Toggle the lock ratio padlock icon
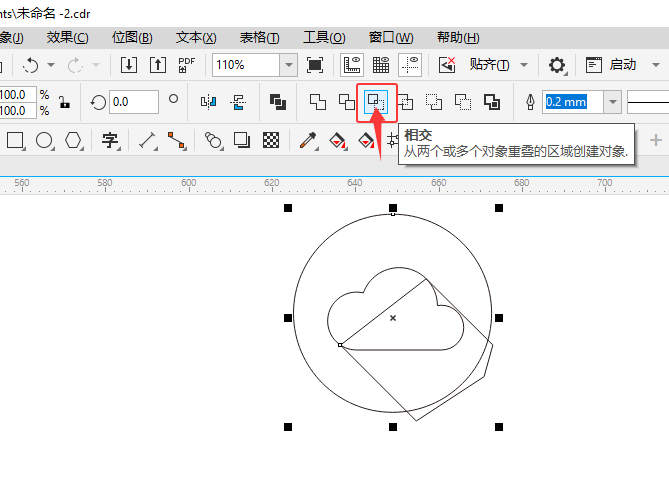 click(x=64, y=102)
